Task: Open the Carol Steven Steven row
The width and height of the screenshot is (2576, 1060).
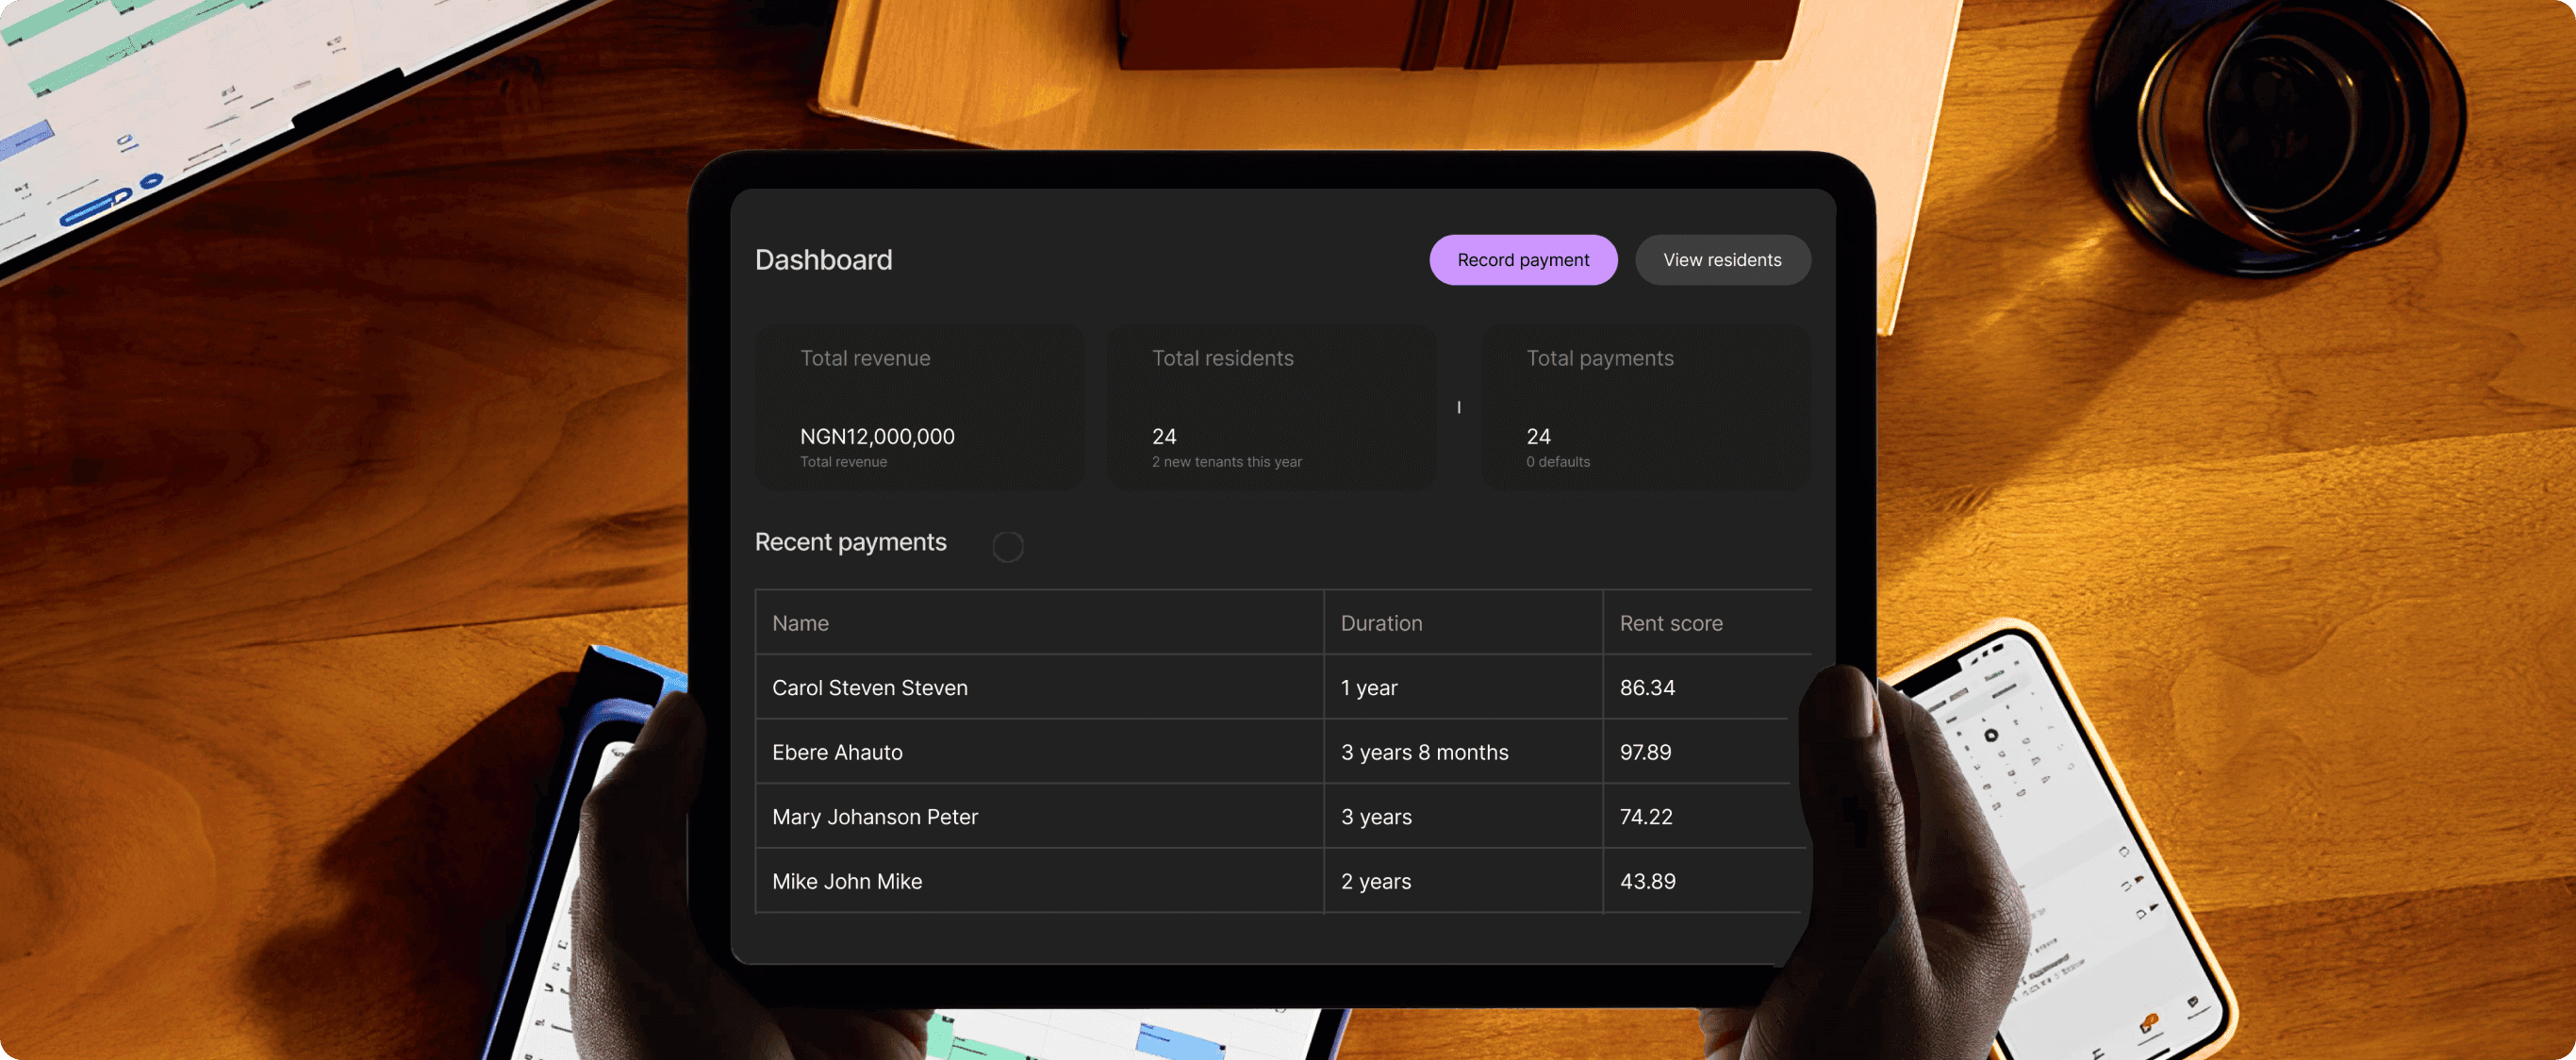Action: 869,688
